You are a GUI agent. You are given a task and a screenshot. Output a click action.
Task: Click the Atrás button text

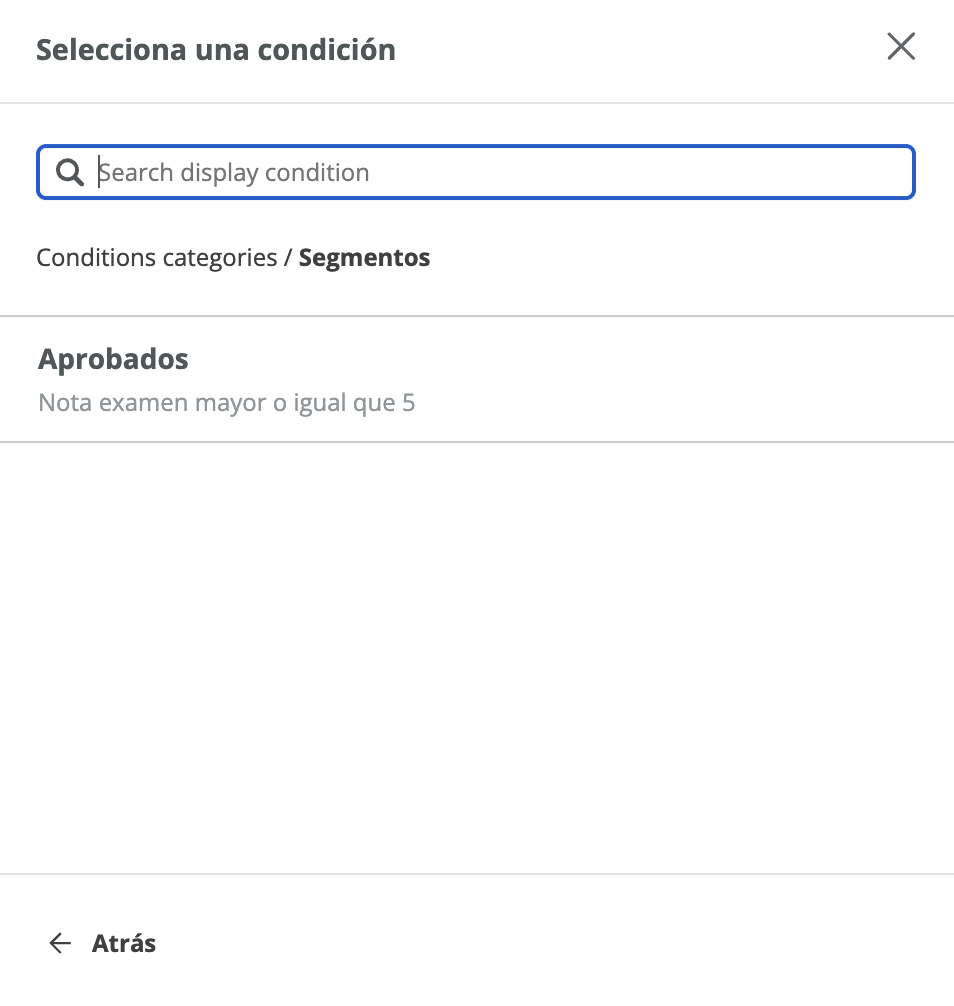(124, 943)
